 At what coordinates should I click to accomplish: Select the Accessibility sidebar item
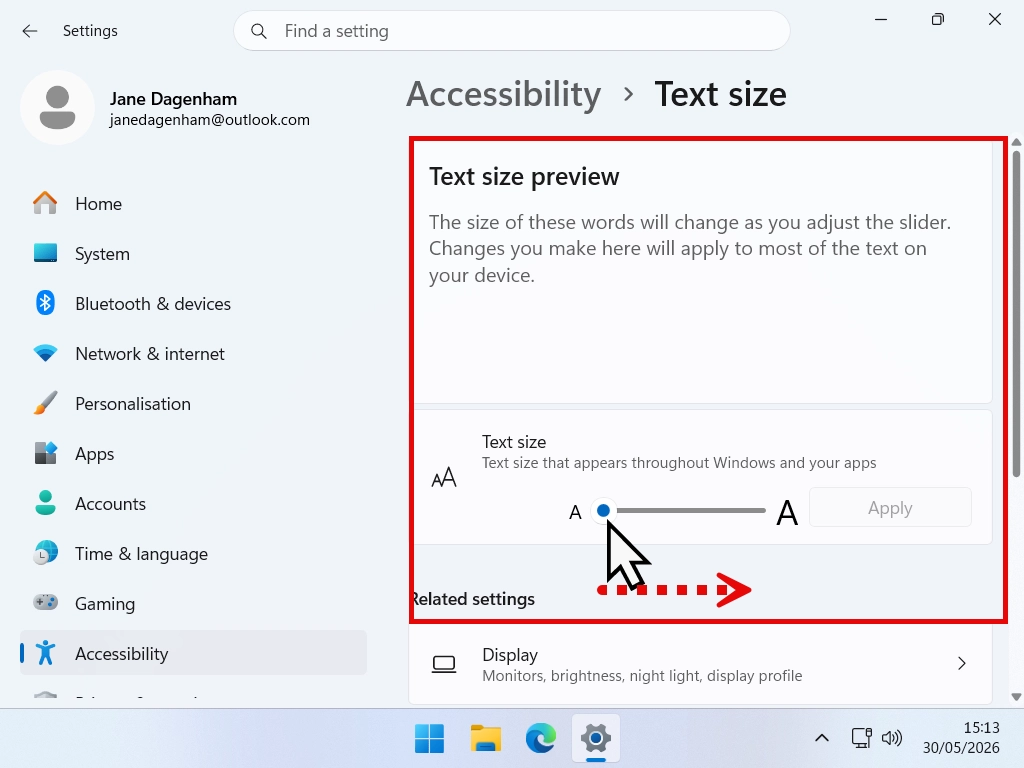tap(193, 653)
